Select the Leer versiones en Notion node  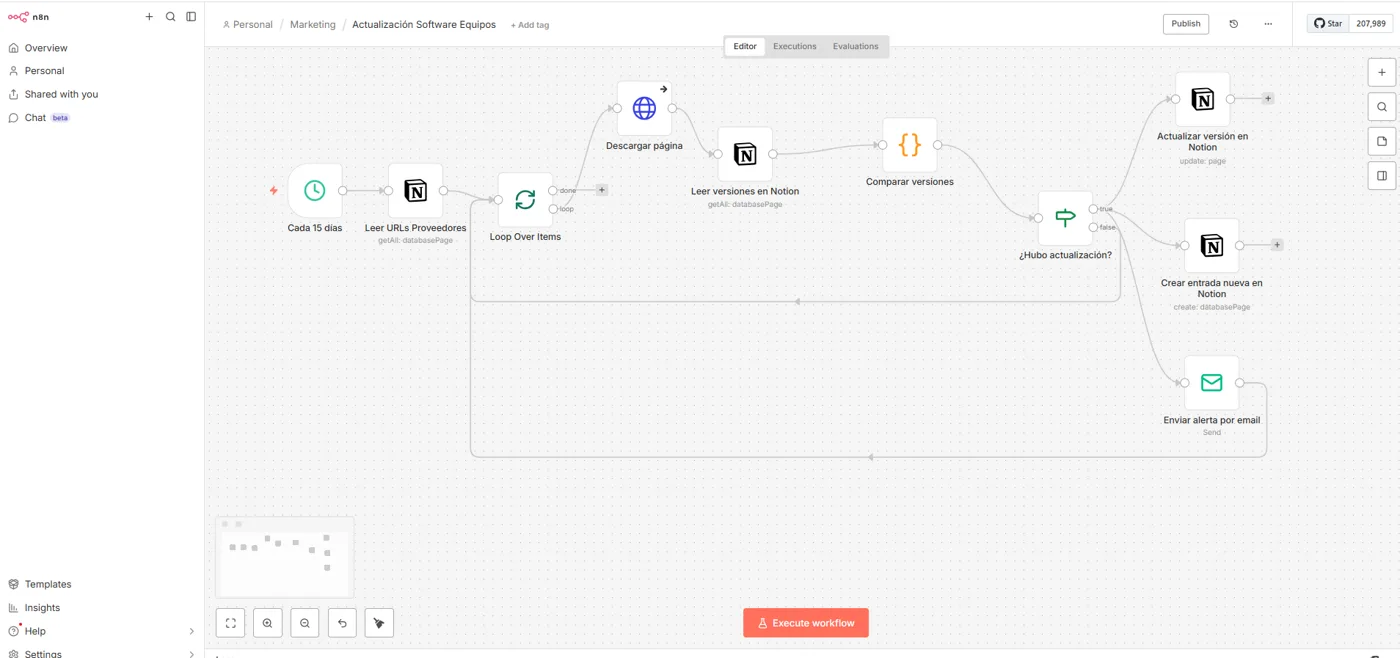pyautogui.click(x=745, y=153)
